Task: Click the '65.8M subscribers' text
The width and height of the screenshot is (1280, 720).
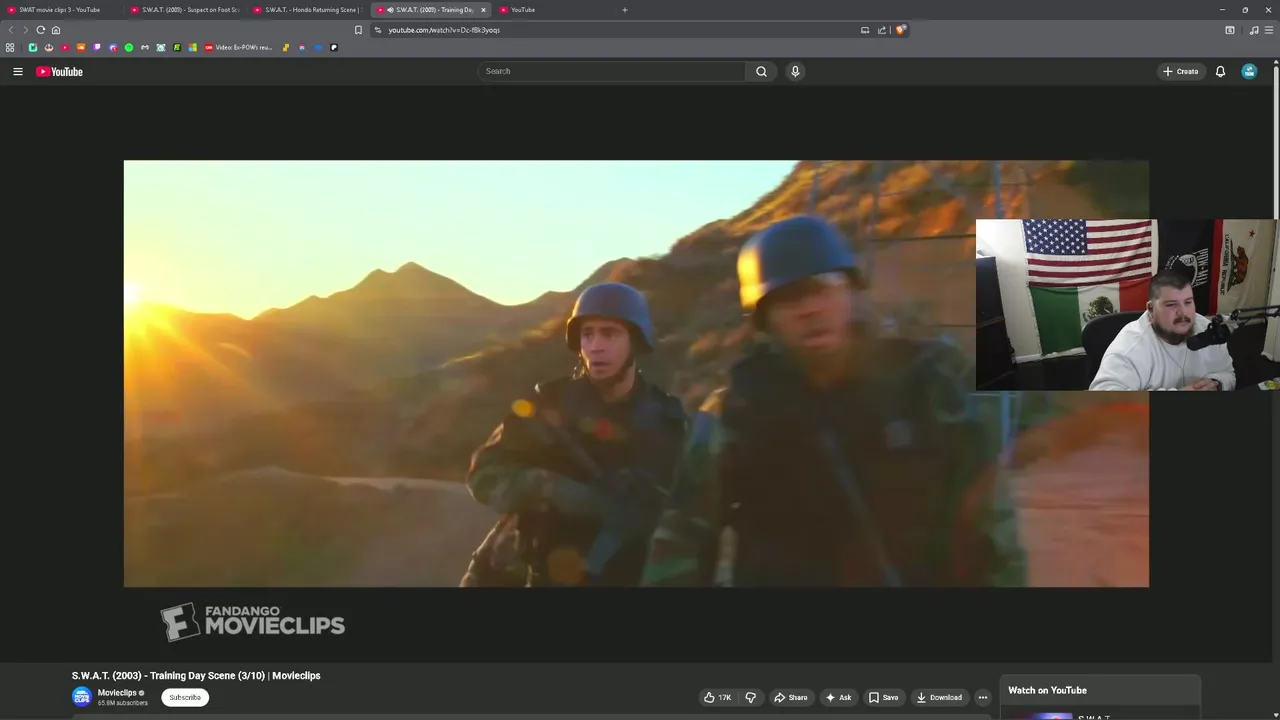Action: click(123, 703)
